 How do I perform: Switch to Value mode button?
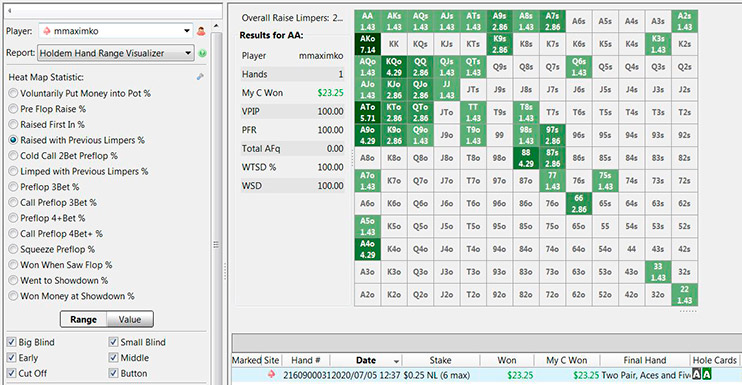(x=130, y=320)
